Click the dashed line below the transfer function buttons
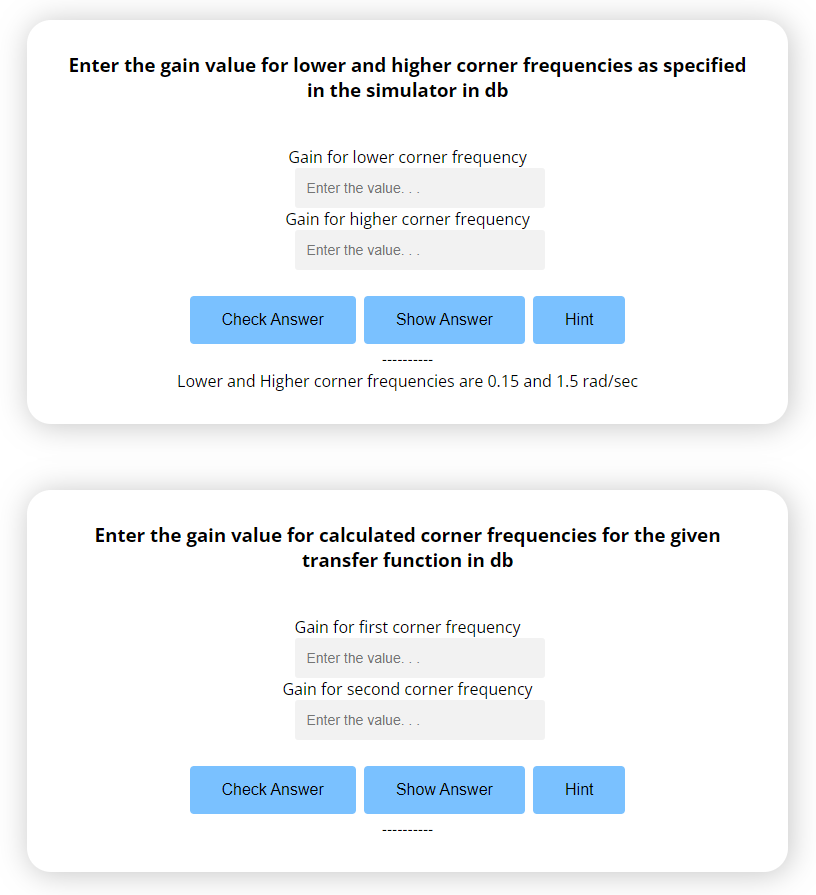816x895 pixels. pyautogui.click(x=407, y=830)
